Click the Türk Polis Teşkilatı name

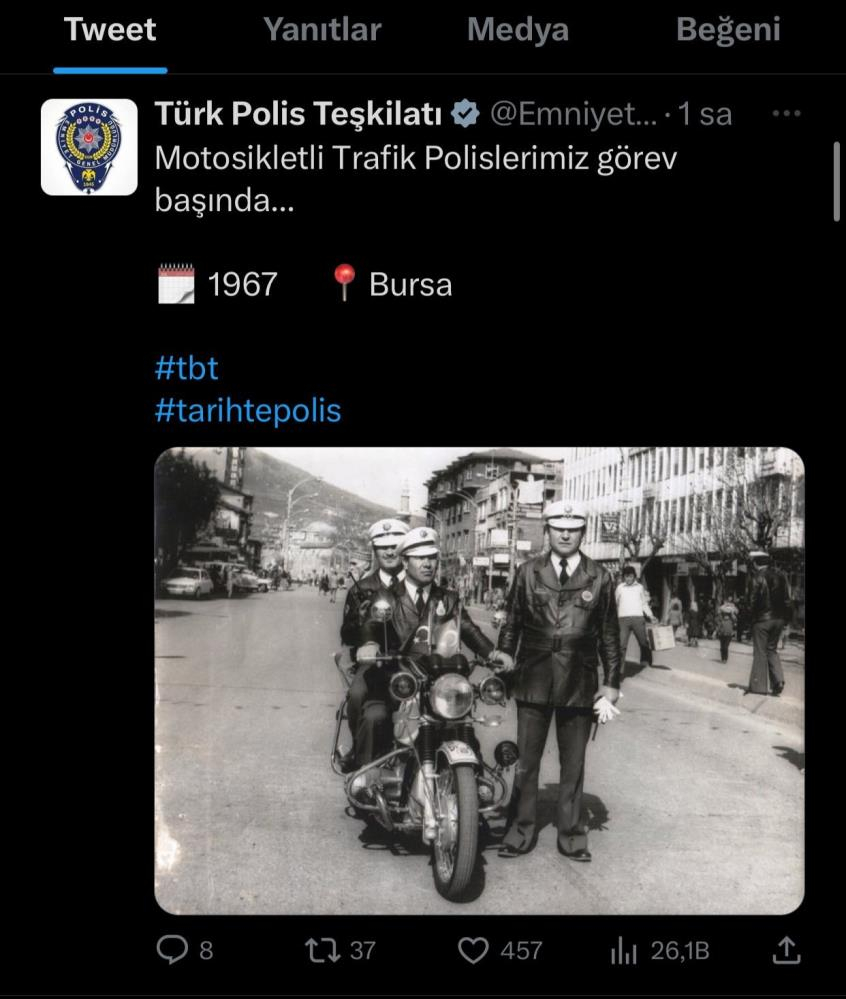point(298,114)
